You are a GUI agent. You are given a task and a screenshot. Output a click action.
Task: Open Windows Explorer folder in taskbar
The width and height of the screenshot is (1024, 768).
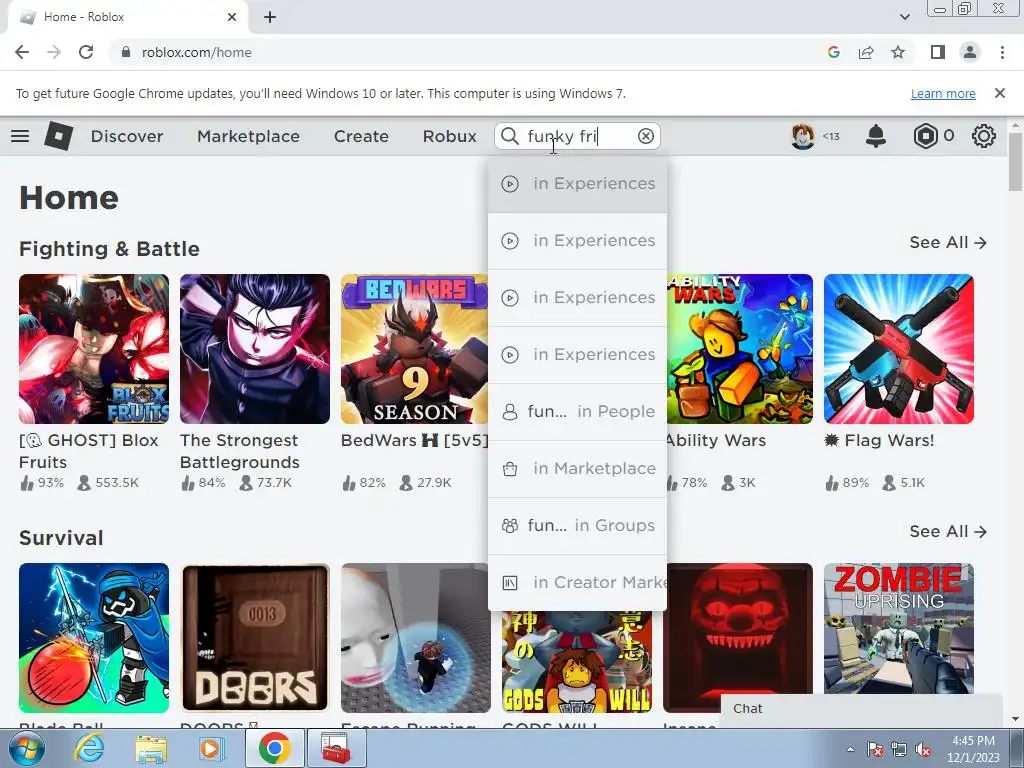click(x=151, y=748)
